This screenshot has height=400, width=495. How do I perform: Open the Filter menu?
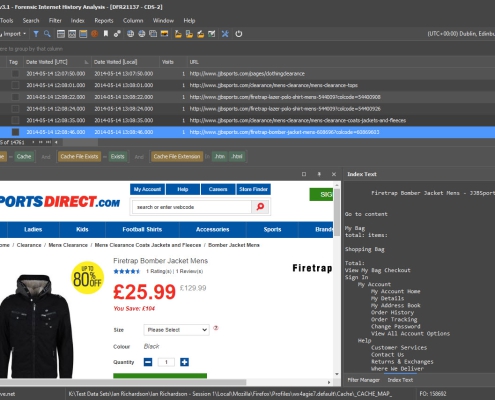tap(55, 21)
